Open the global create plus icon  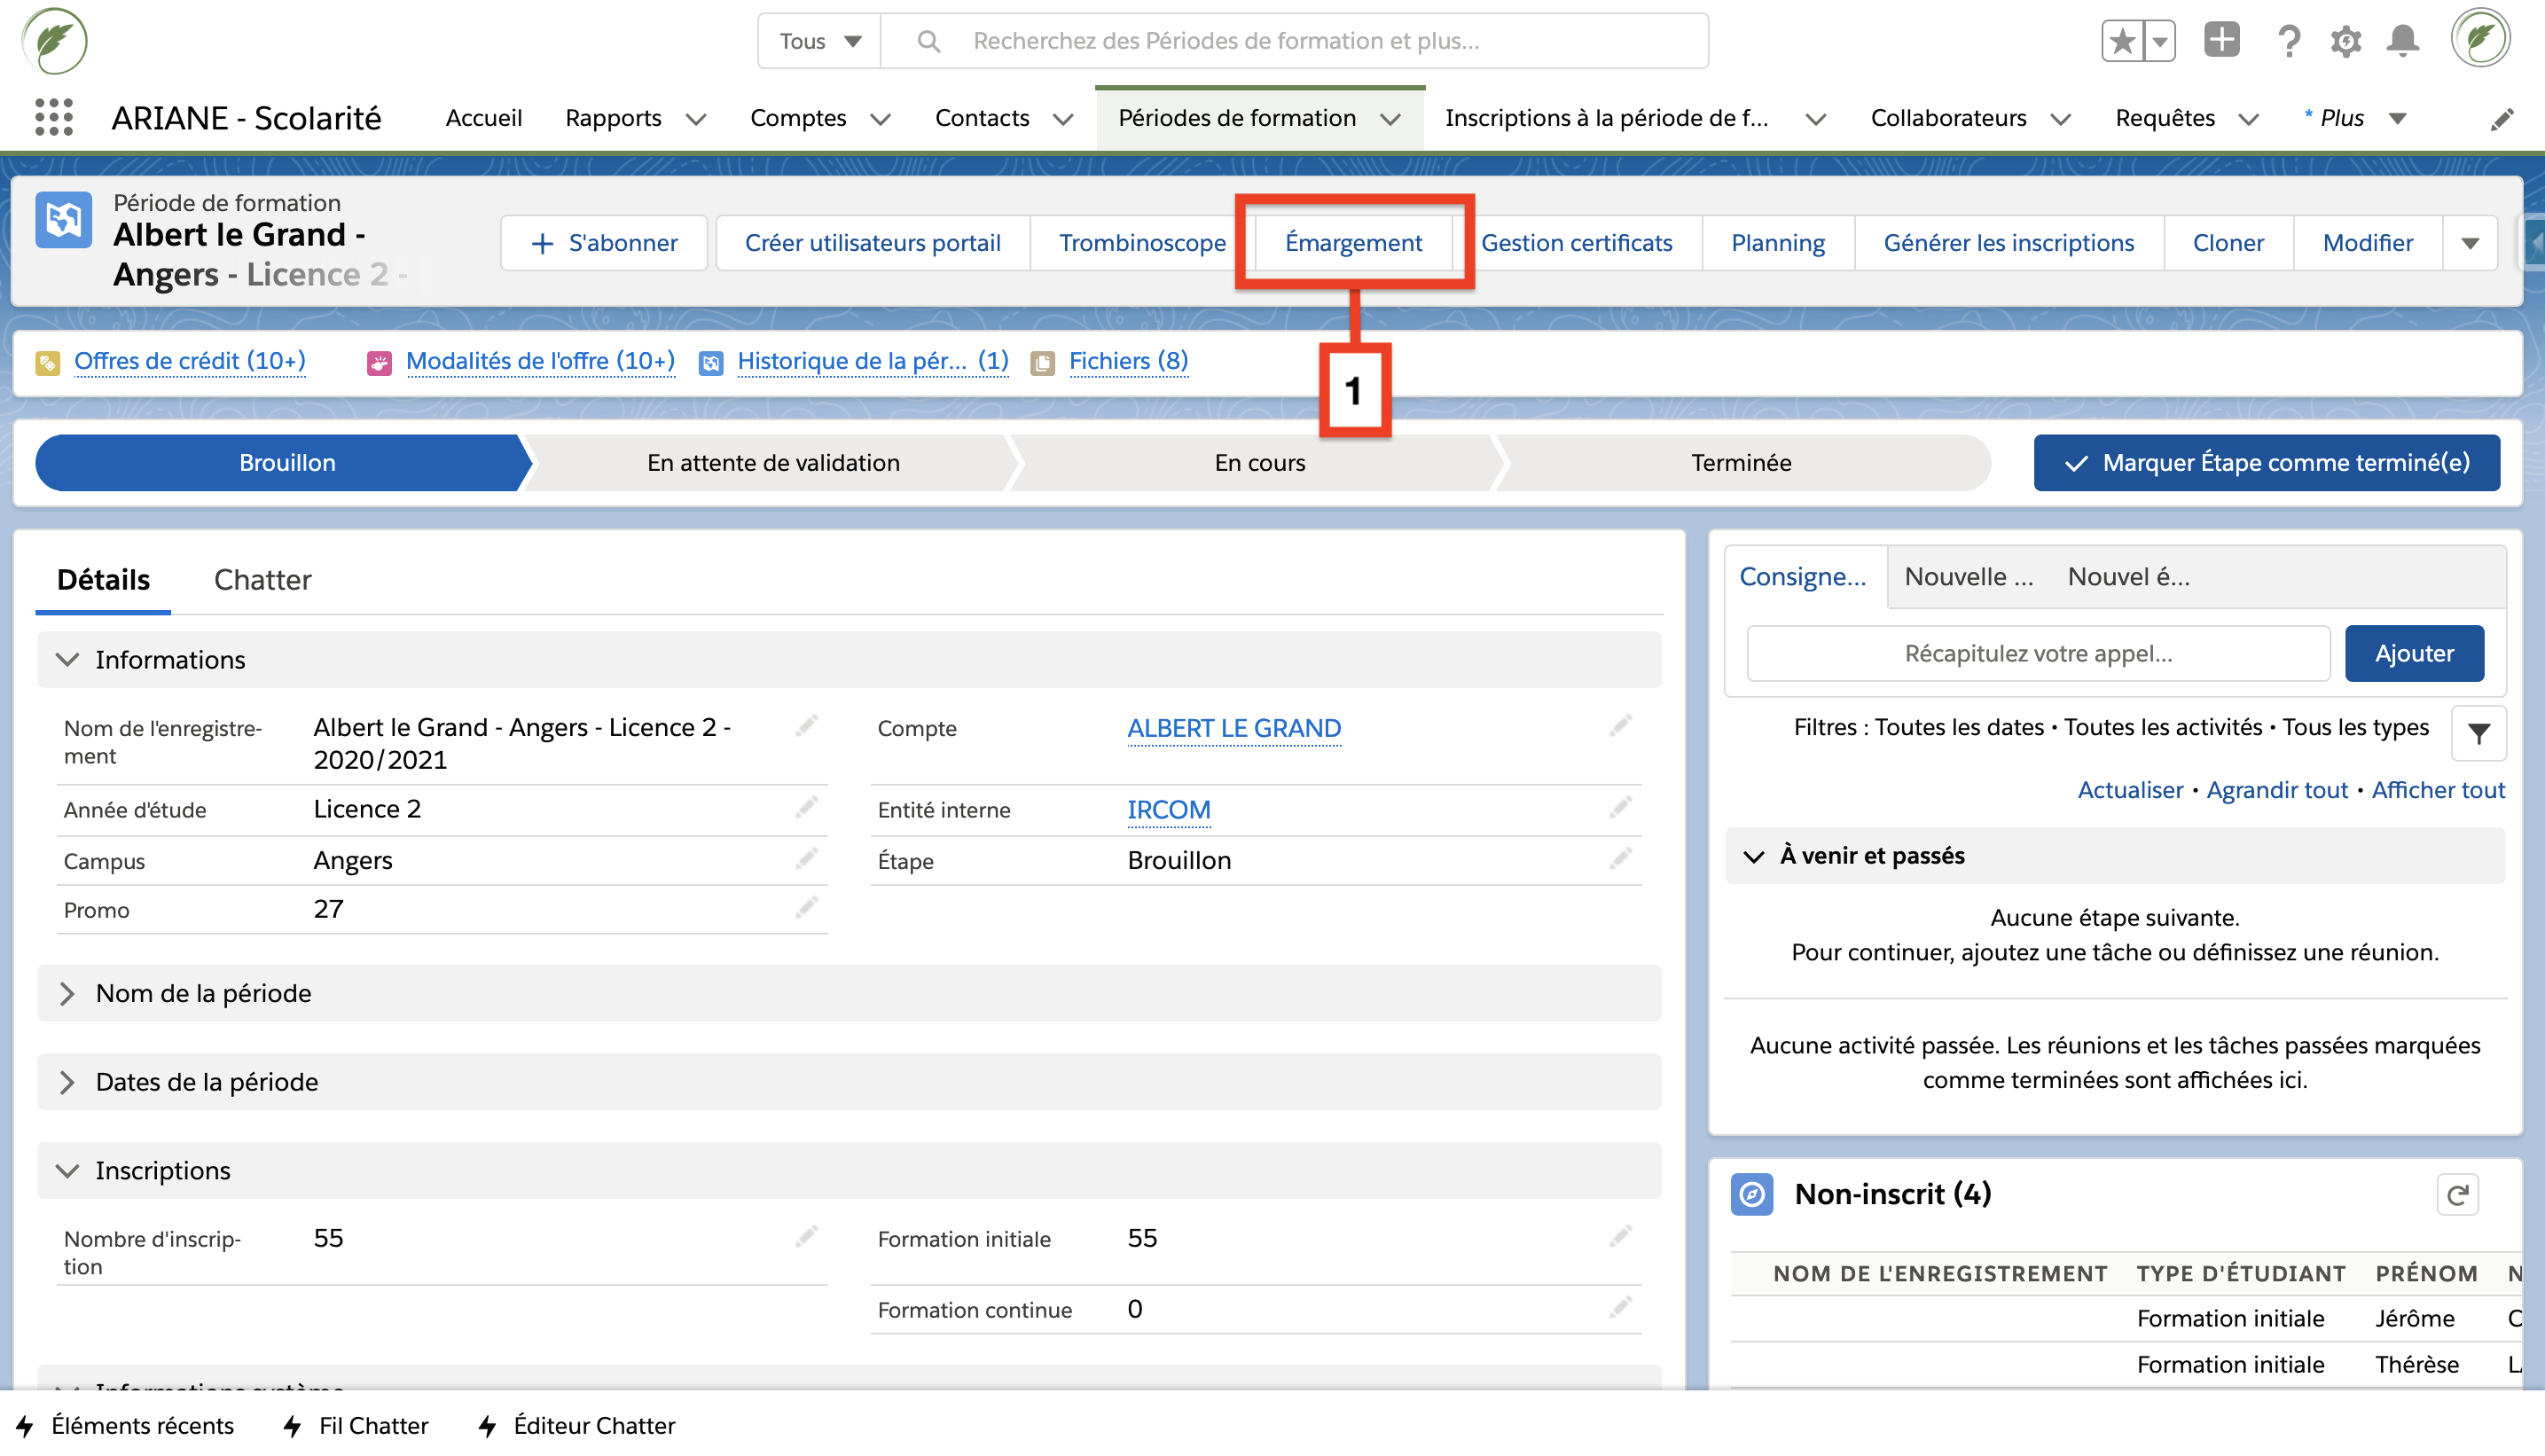pyautogui.click(x=2221, y=41)
